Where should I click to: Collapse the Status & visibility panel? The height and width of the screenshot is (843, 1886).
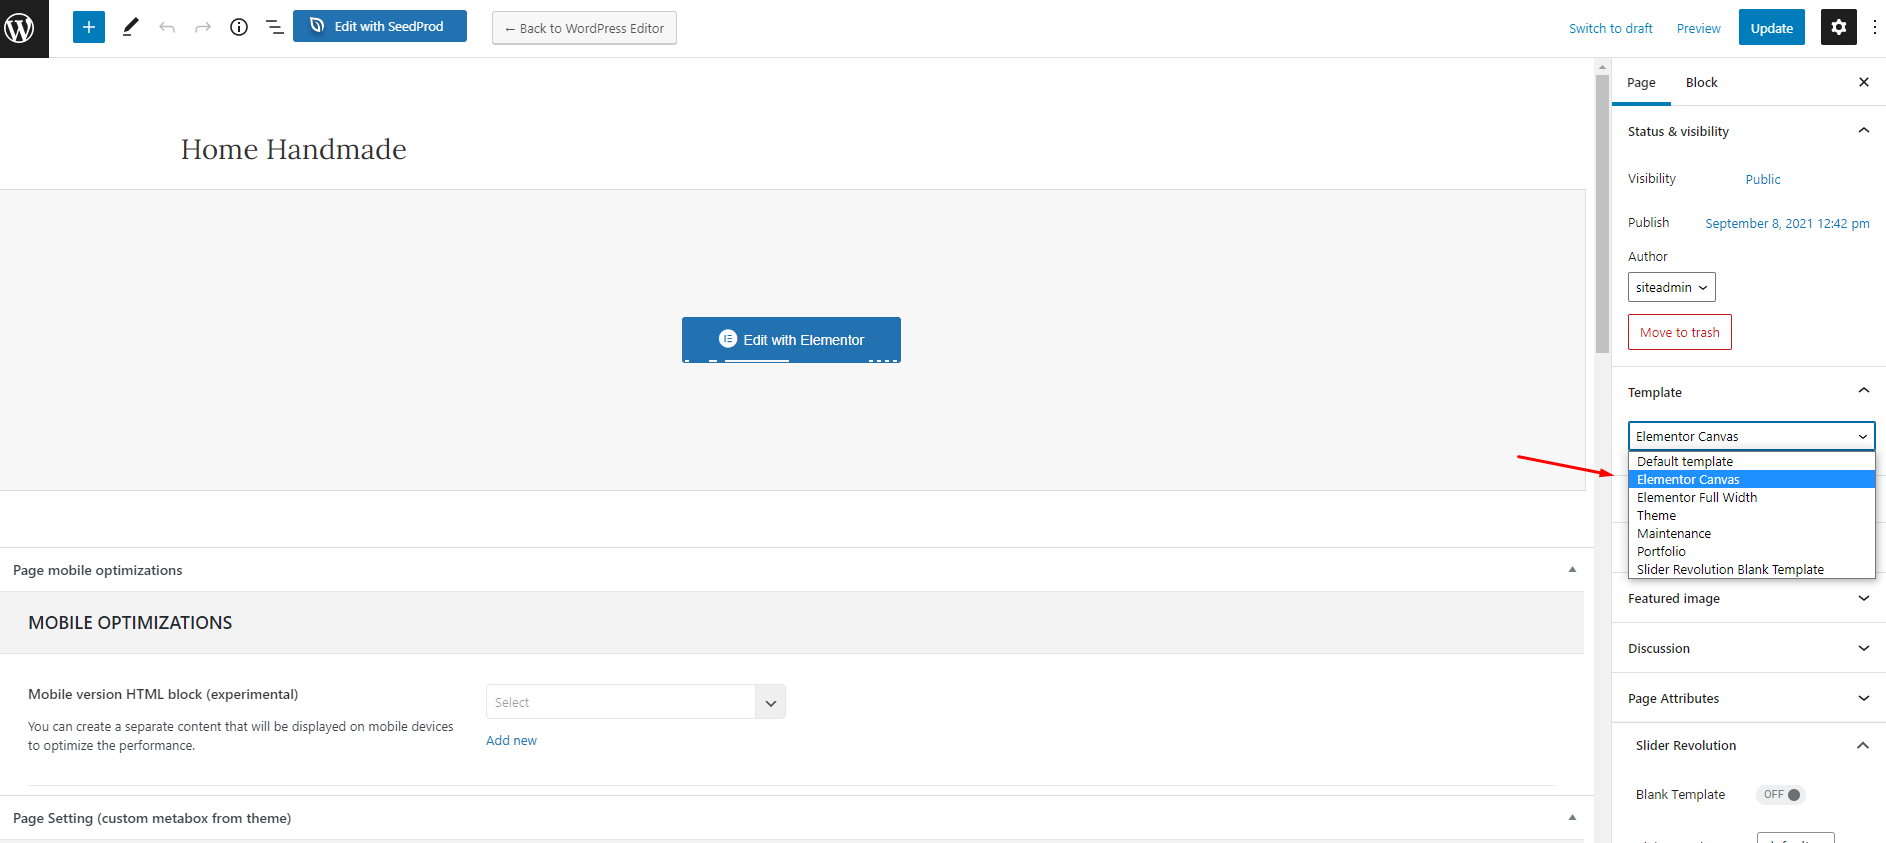[x=1749, y=131]
